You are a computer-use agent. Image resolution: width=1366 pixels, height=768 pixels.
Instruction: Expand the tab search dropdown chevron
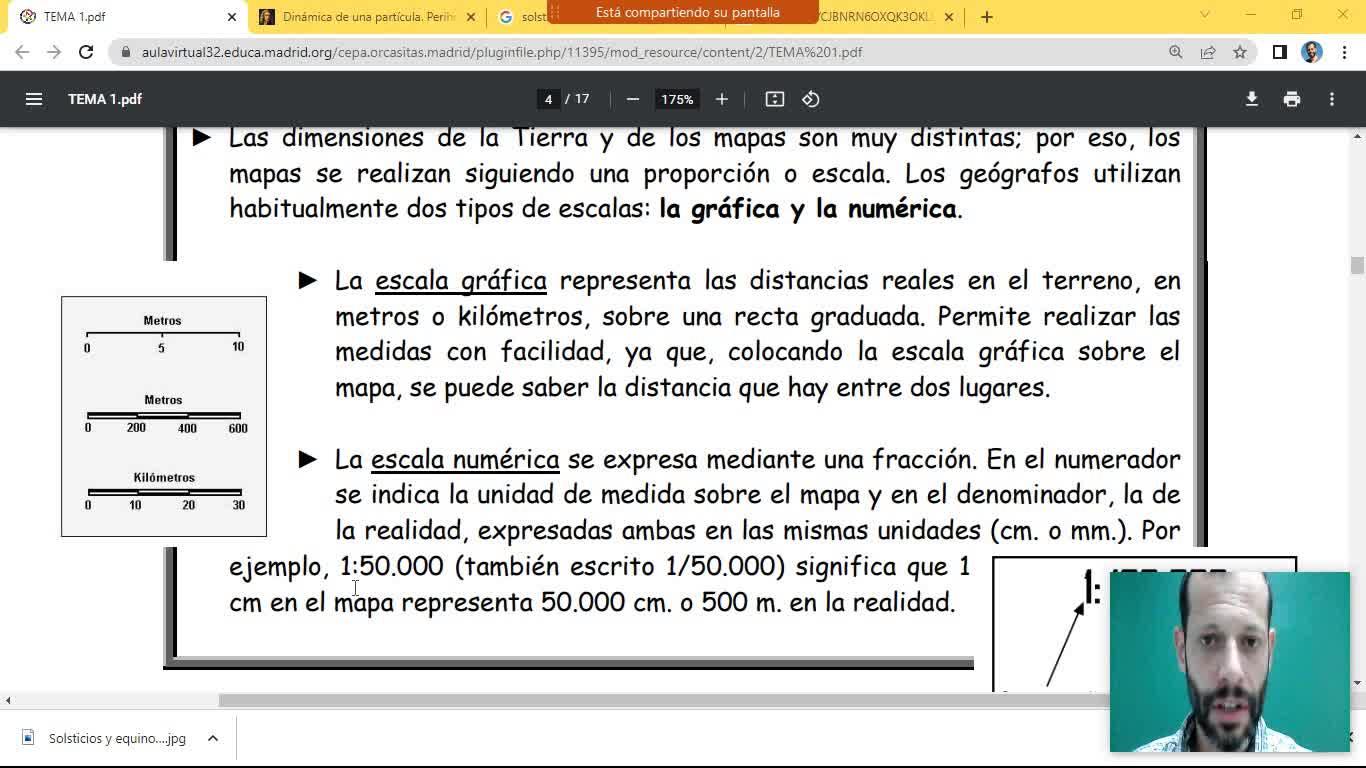click(x=1204, y=15)
